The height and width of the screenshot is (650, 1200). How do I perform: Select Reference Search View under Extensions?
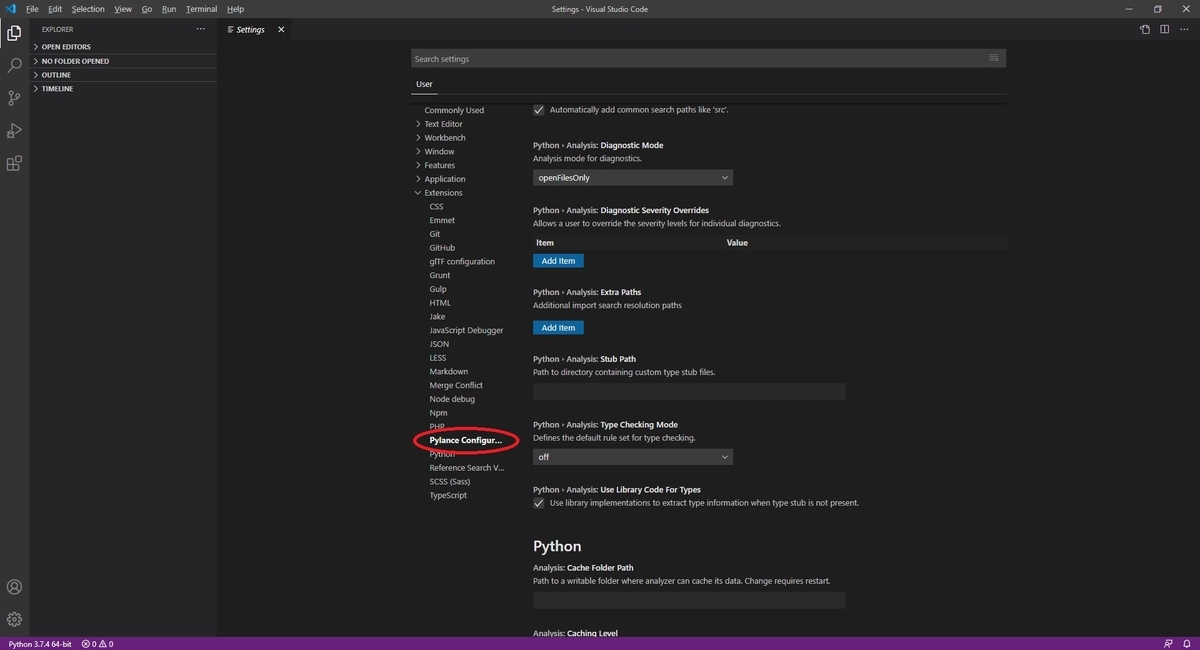click(x=467, y=468)
